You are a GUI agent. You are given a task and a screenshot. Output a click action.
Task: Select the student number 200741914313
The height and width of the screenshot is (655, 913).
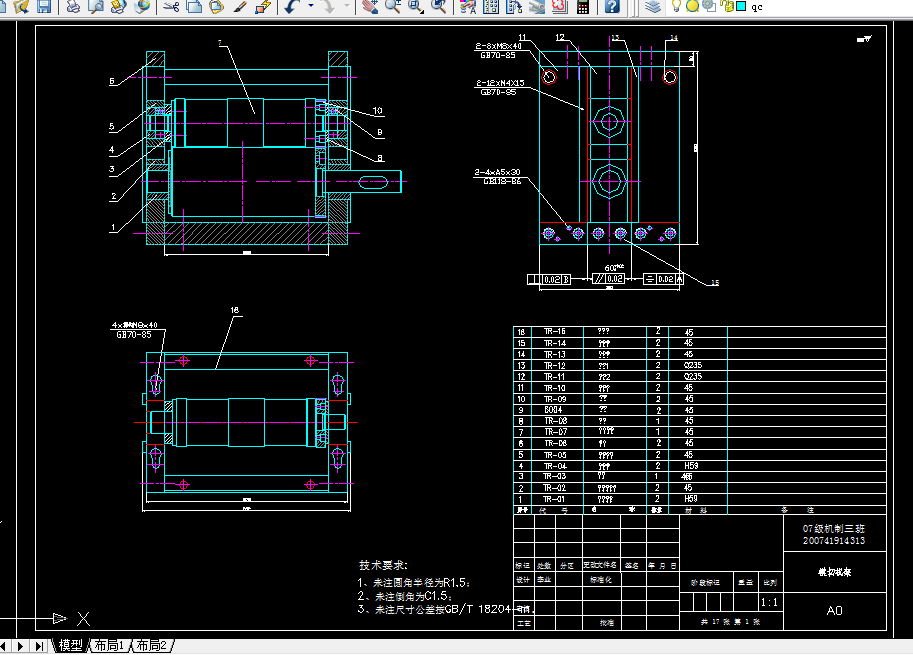click(834, 541)
